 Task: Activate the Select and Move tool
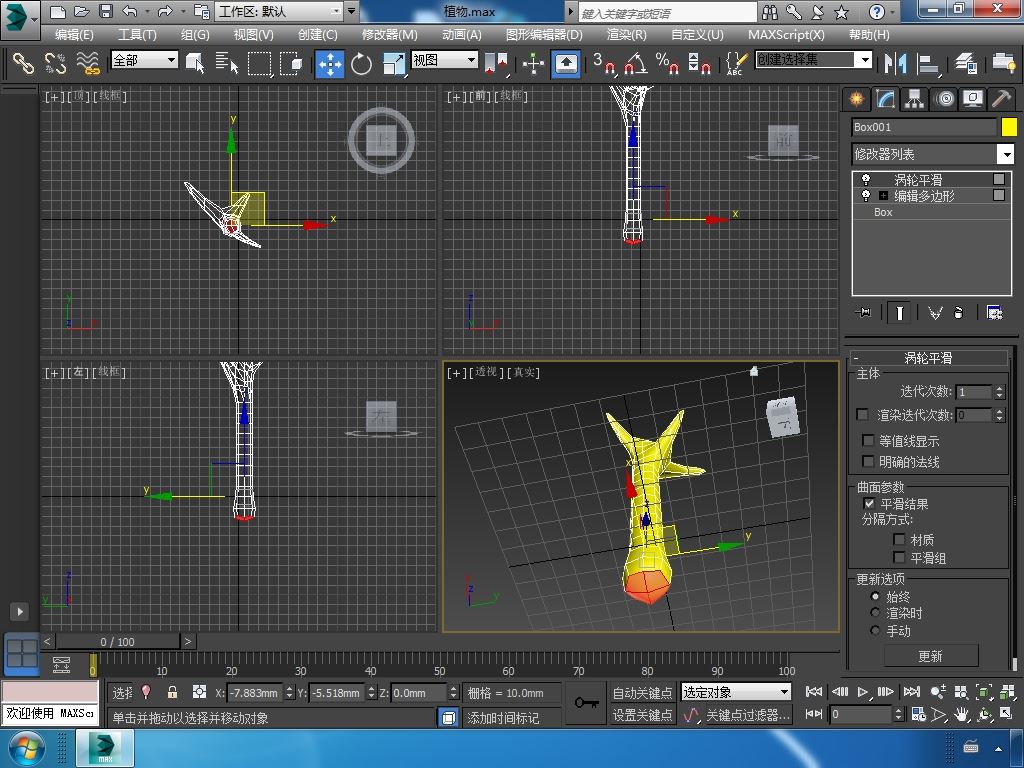pyautogui.click(x=330, y=63)
